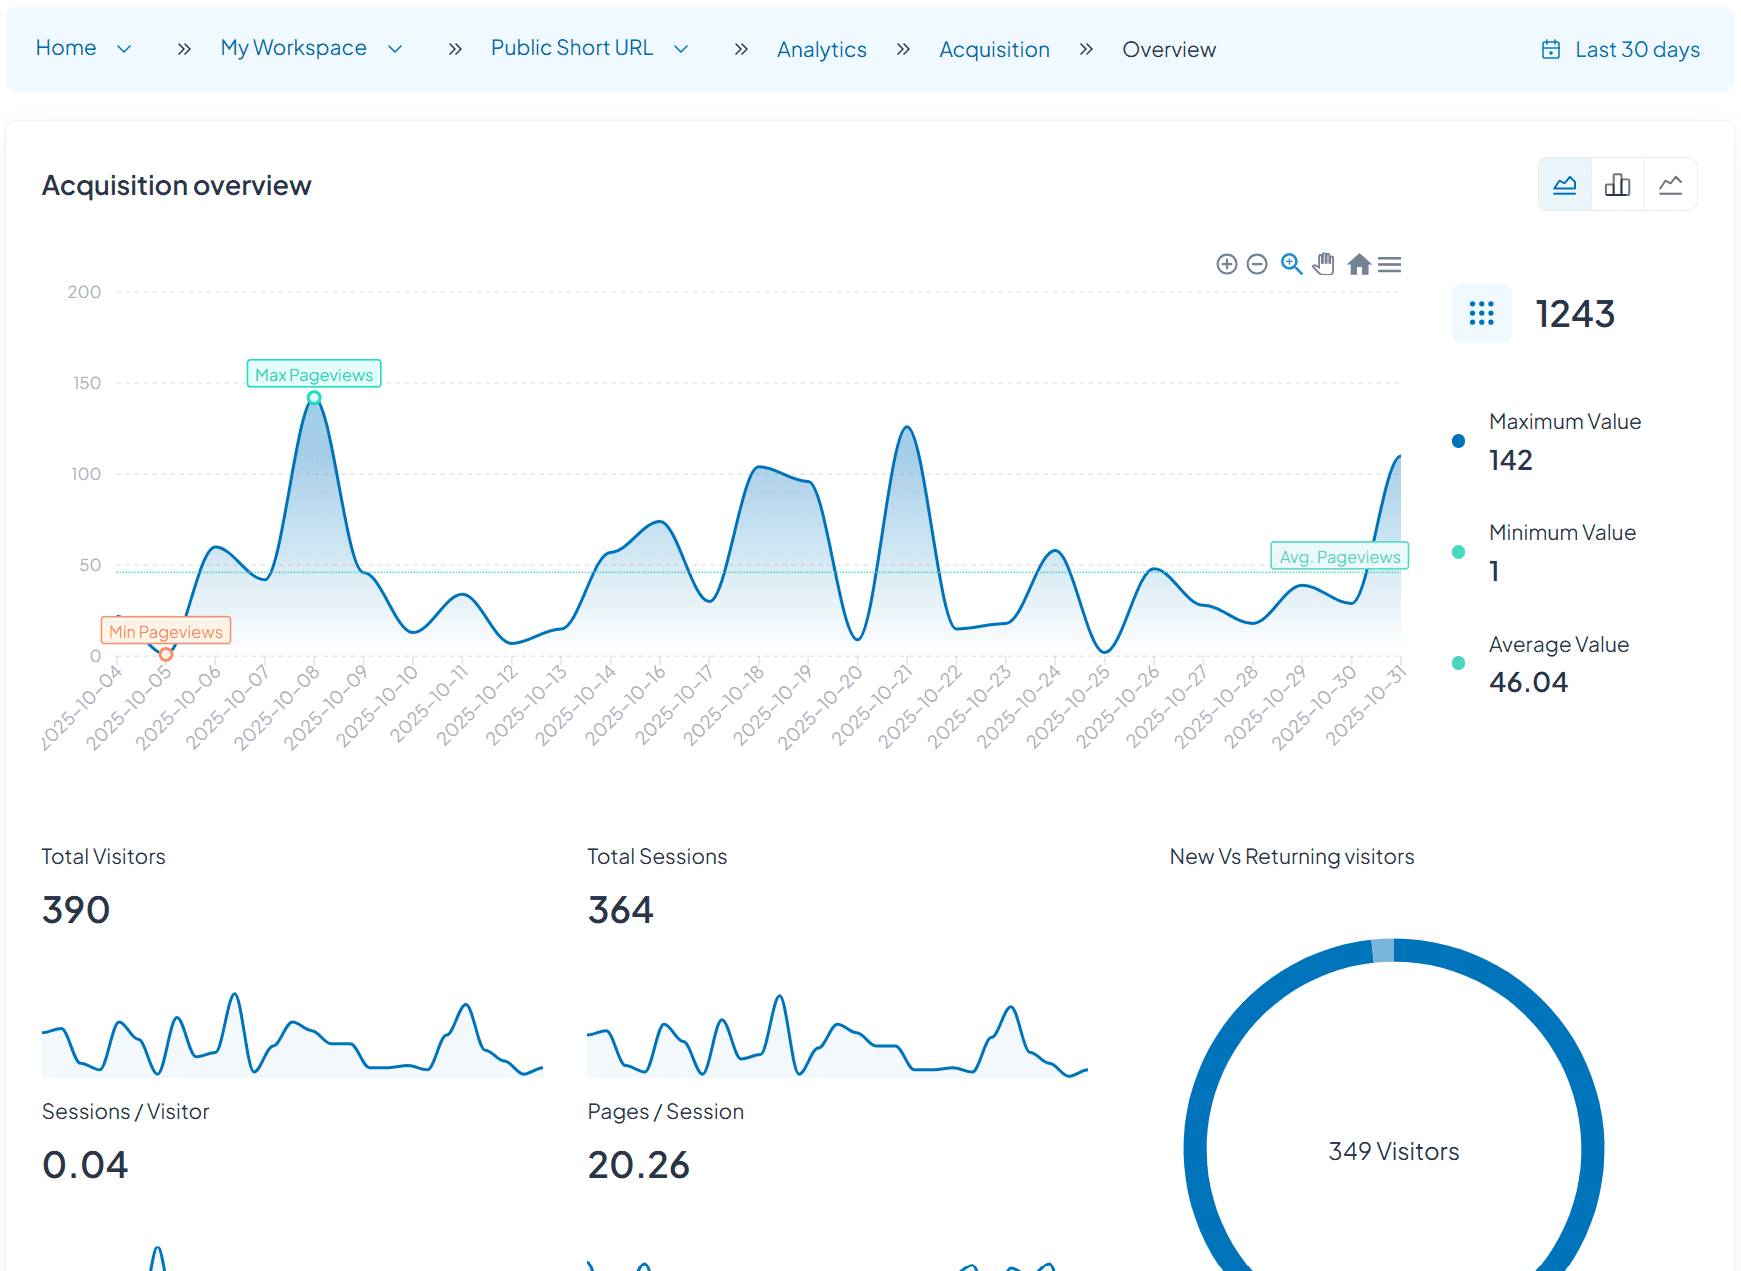Navigate to Acquisition breadcrumb
Screen dimensions: 1741x1271
[995, 50]
